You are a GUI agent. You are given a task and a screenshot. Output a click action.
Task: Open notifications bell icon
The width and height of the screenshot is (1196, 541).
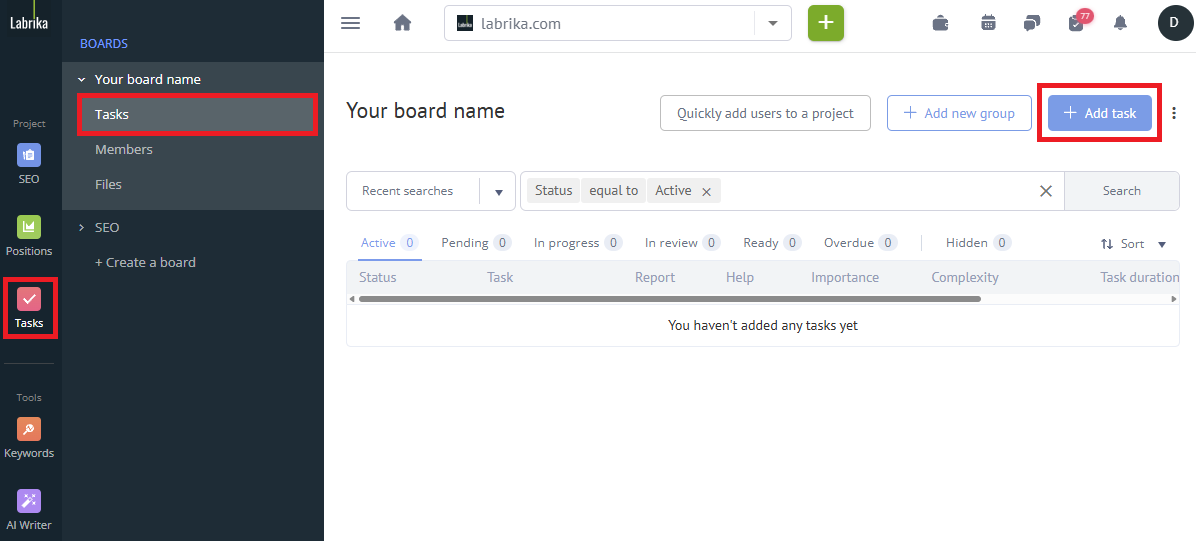pyautogui.click(x=1120, y=23)
